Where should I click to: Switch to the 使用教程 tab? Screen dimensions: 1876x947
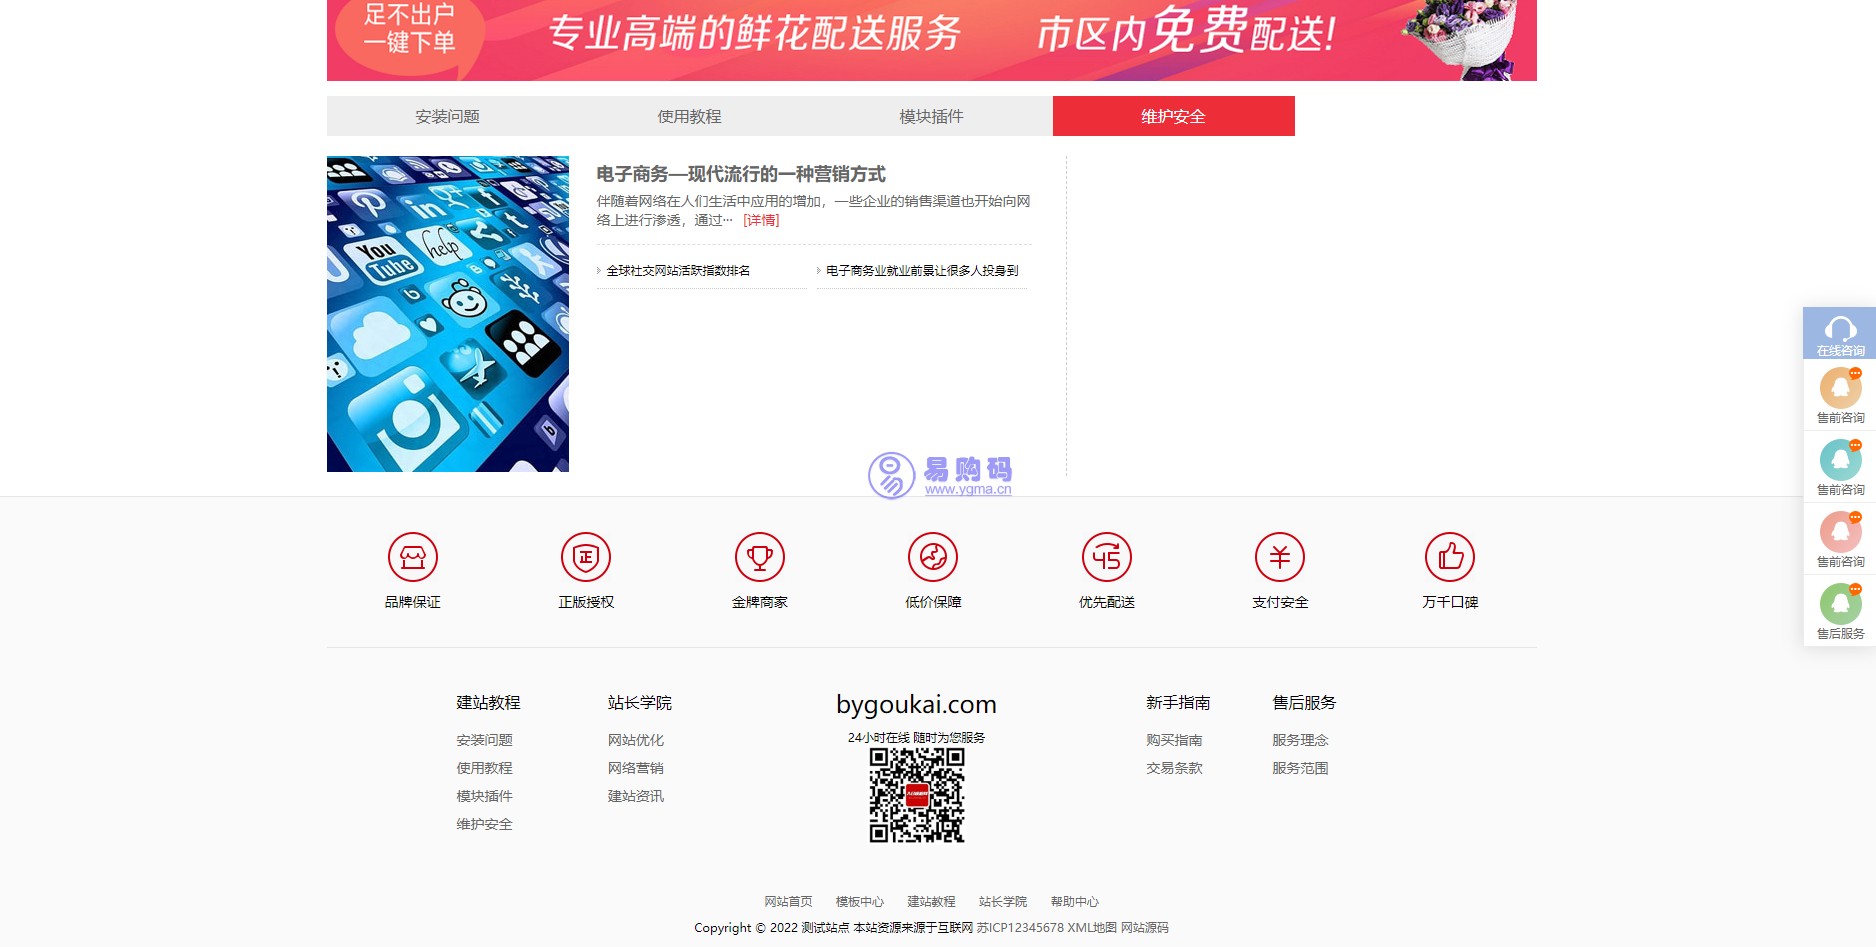click(x=690, y=116)
